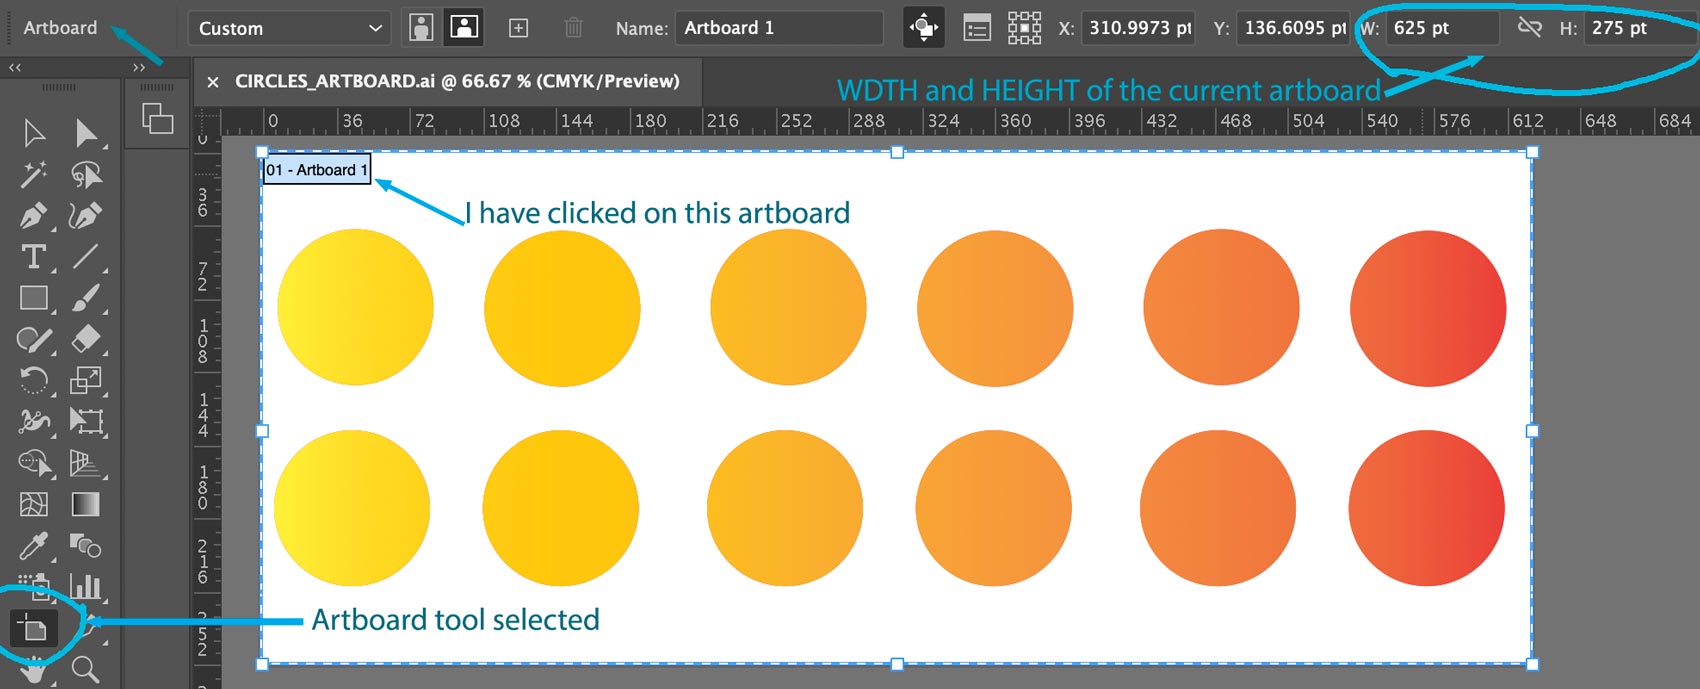Open Artboard Options dialog icon
This screenshot has width=1700, height=689.
click(976, 28)
